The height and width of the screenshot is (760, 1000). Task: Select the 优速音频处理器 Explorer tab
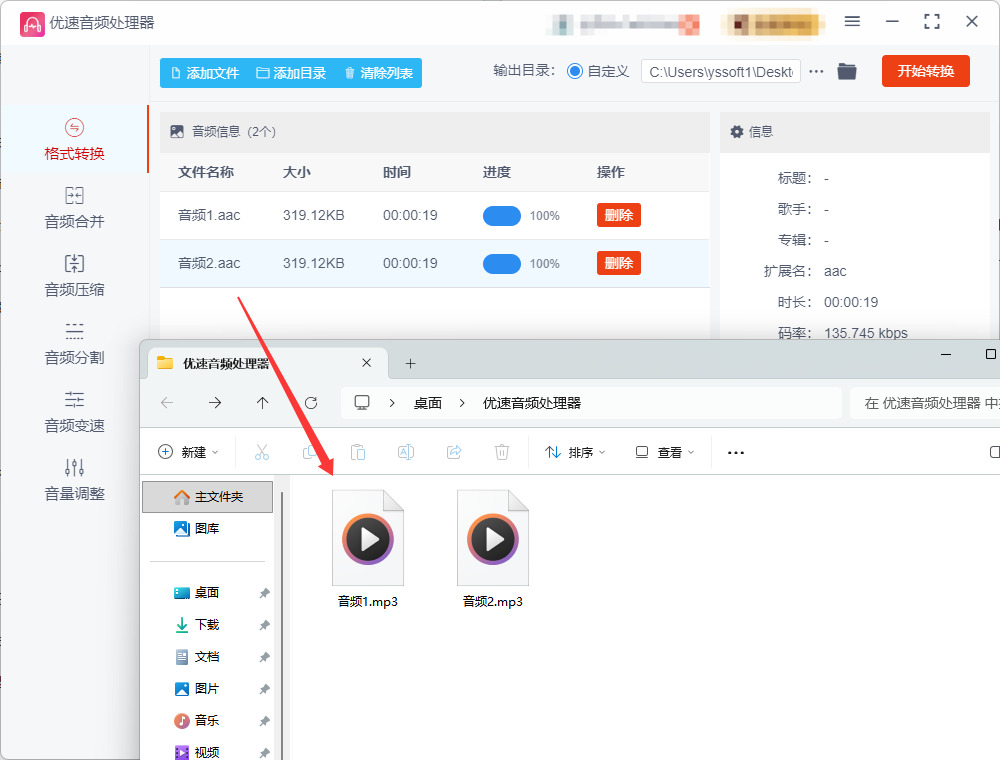268,363
